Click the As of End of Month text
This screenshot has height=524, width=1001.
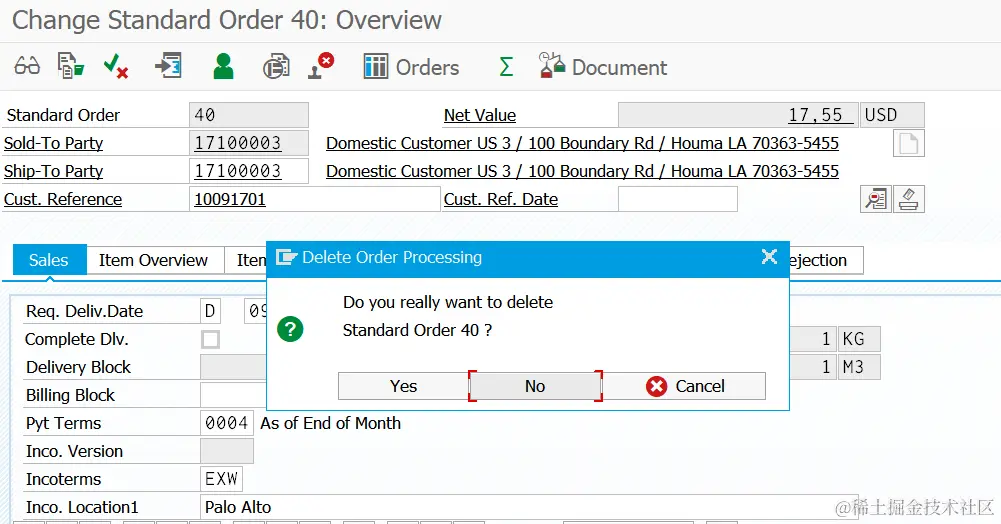click(x=331, y=423)
